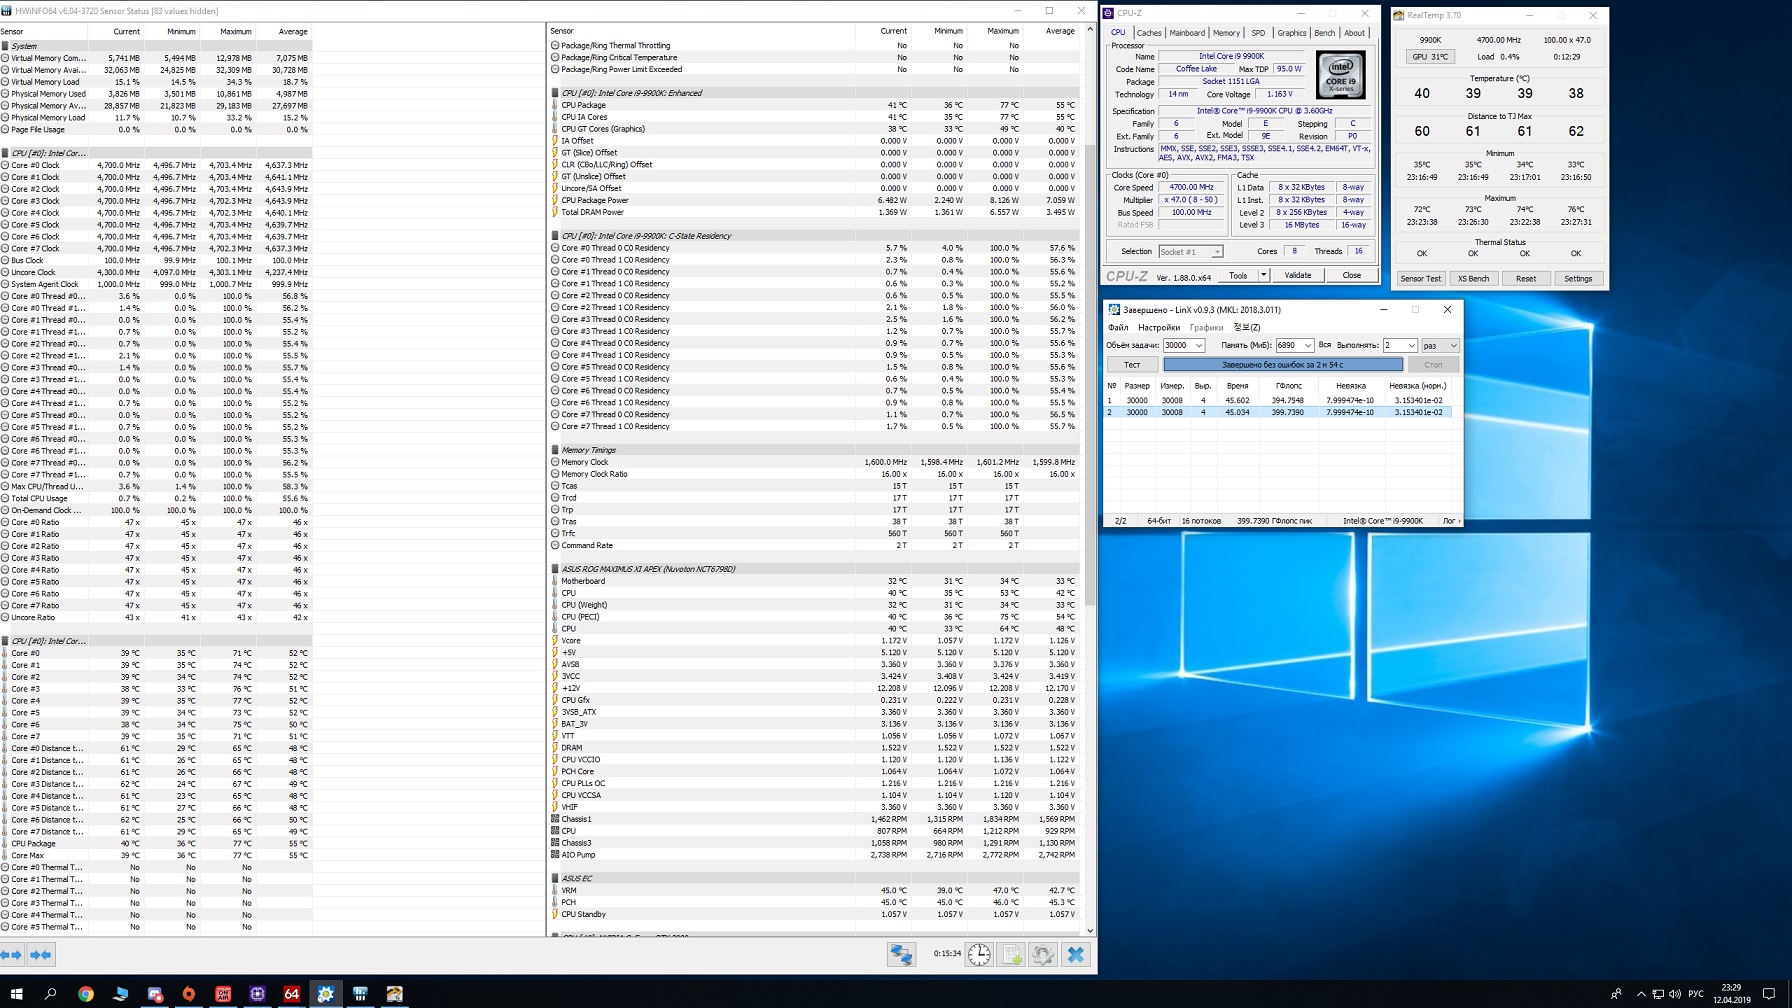This screenshot has width=1792, height=1008.
Task: Open HWiNFO network remote monitoring icon
Action: 901,955
